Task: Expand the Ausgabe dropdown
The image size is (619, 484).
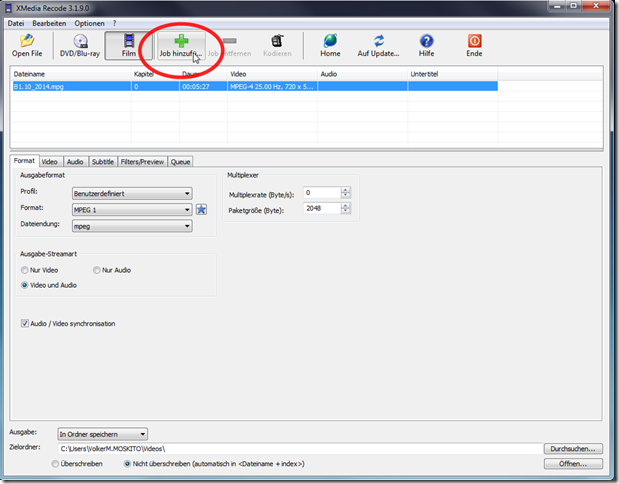Action: point(101,434)
